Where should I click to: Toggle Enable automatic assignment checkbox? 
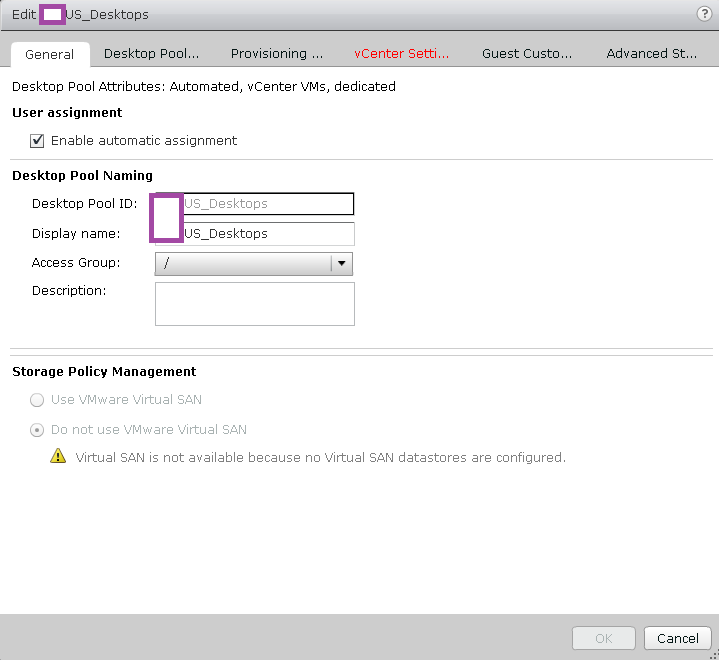pos(37,141)
